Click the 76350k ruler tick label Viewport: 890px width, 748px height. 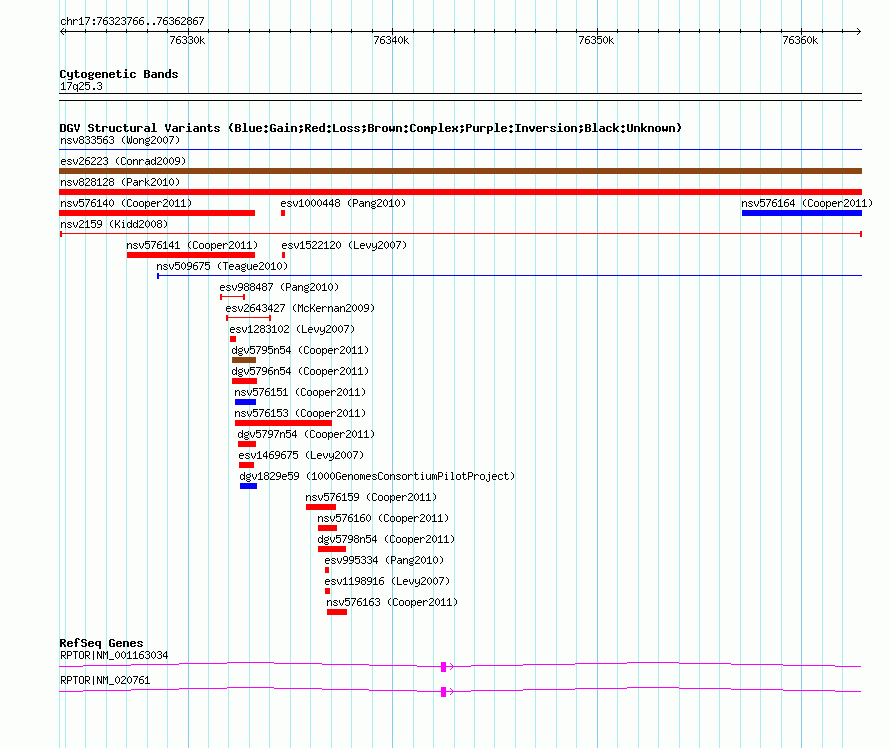[x=596, y=40]
